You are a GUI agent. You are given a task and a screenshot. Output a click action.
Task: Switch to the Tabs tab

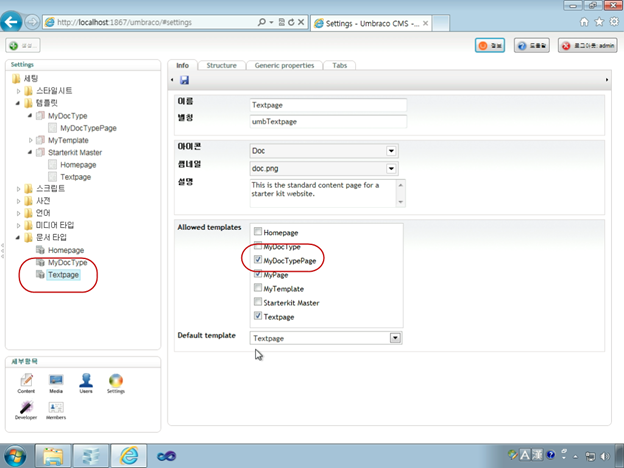coord(339,65)
